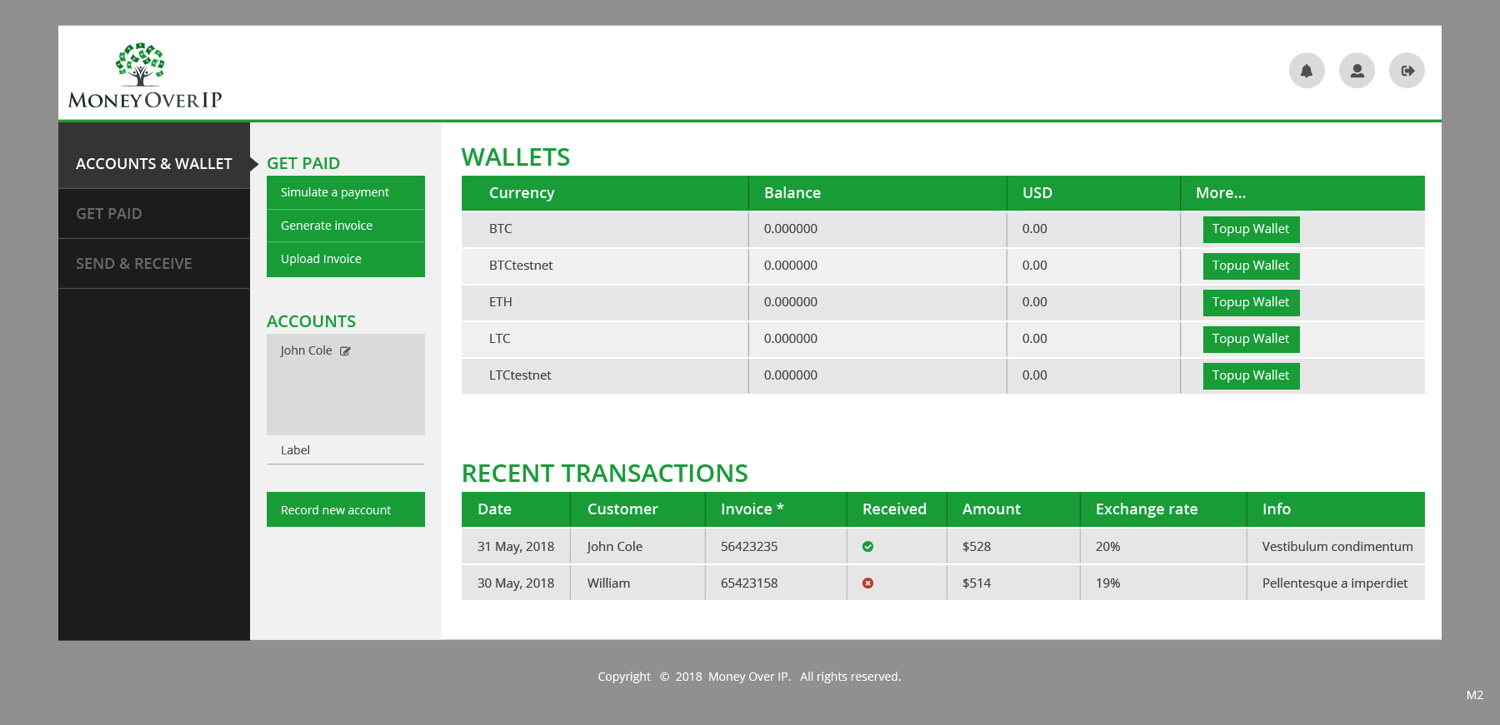The width and height of the screenshot is (1500, 725).
Task: Click the arrow marker beside Accounts & Wallet
Action: [255, 163]
